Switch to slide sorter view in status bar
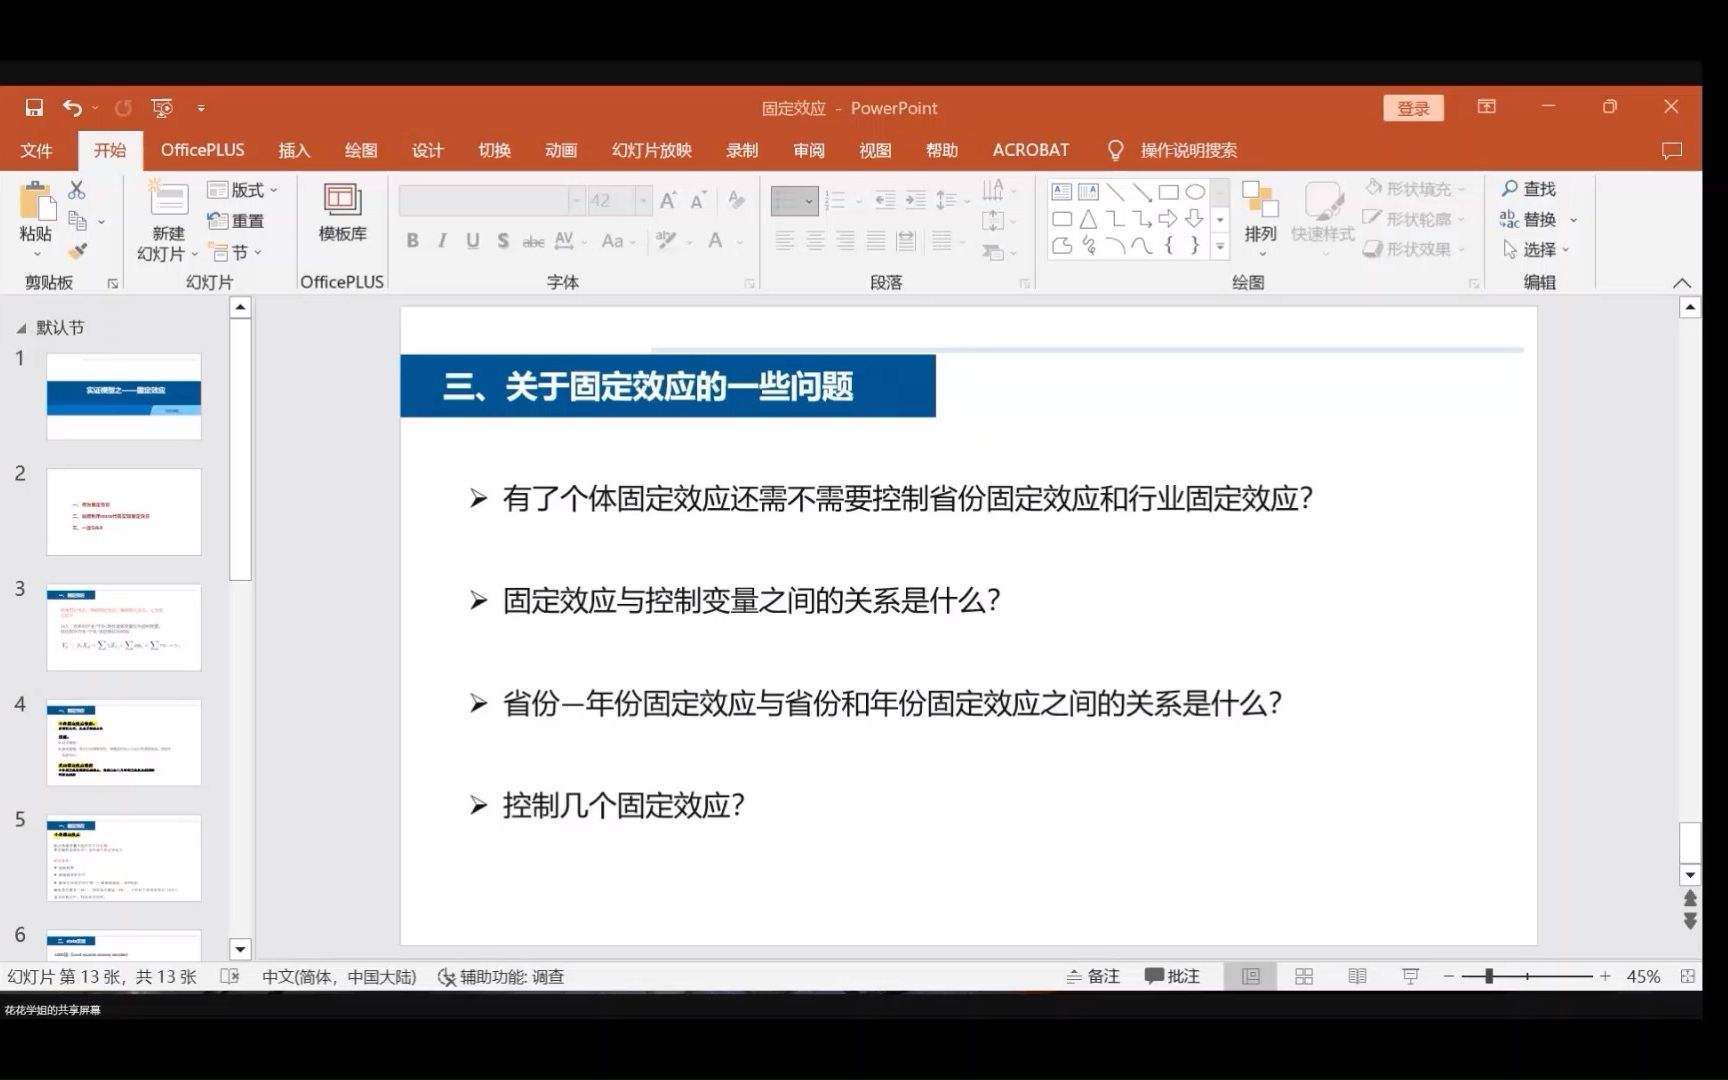Screen dimensions: 1728x1080 [1304, 976]
